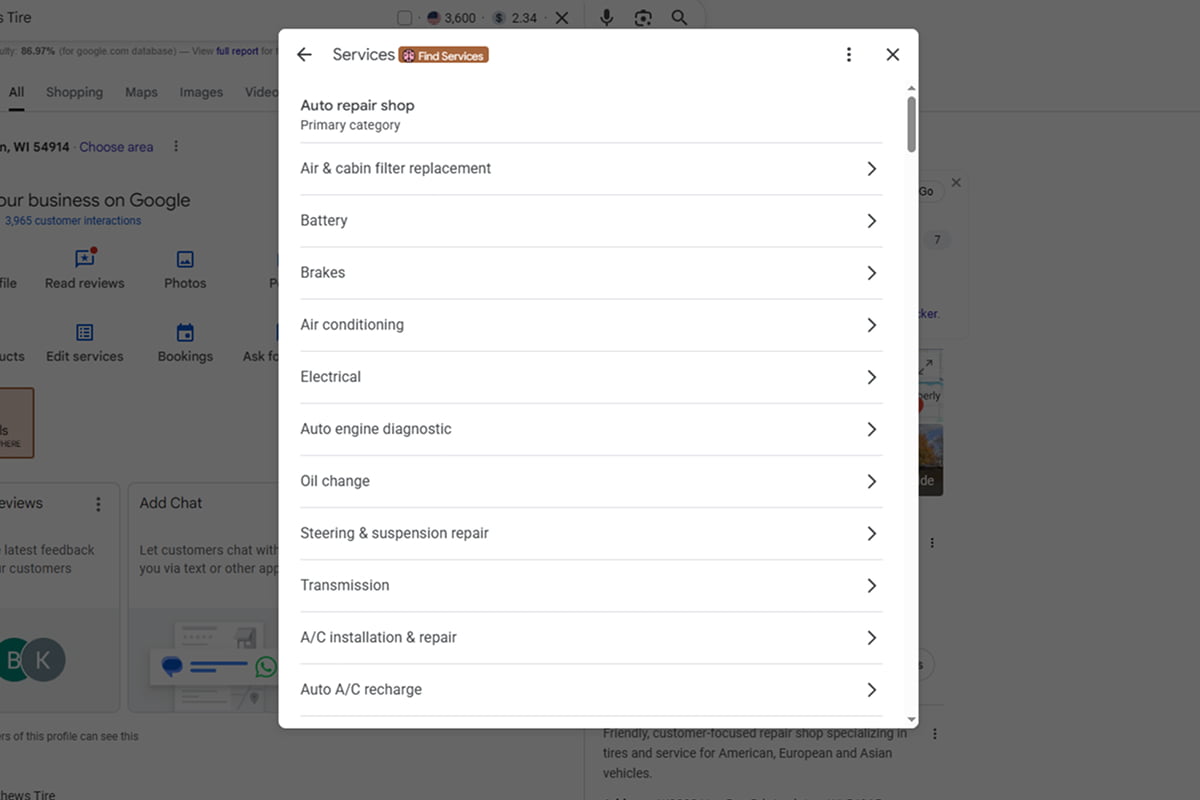Select Auto engine diagnostic text

[x=376, y=429]
